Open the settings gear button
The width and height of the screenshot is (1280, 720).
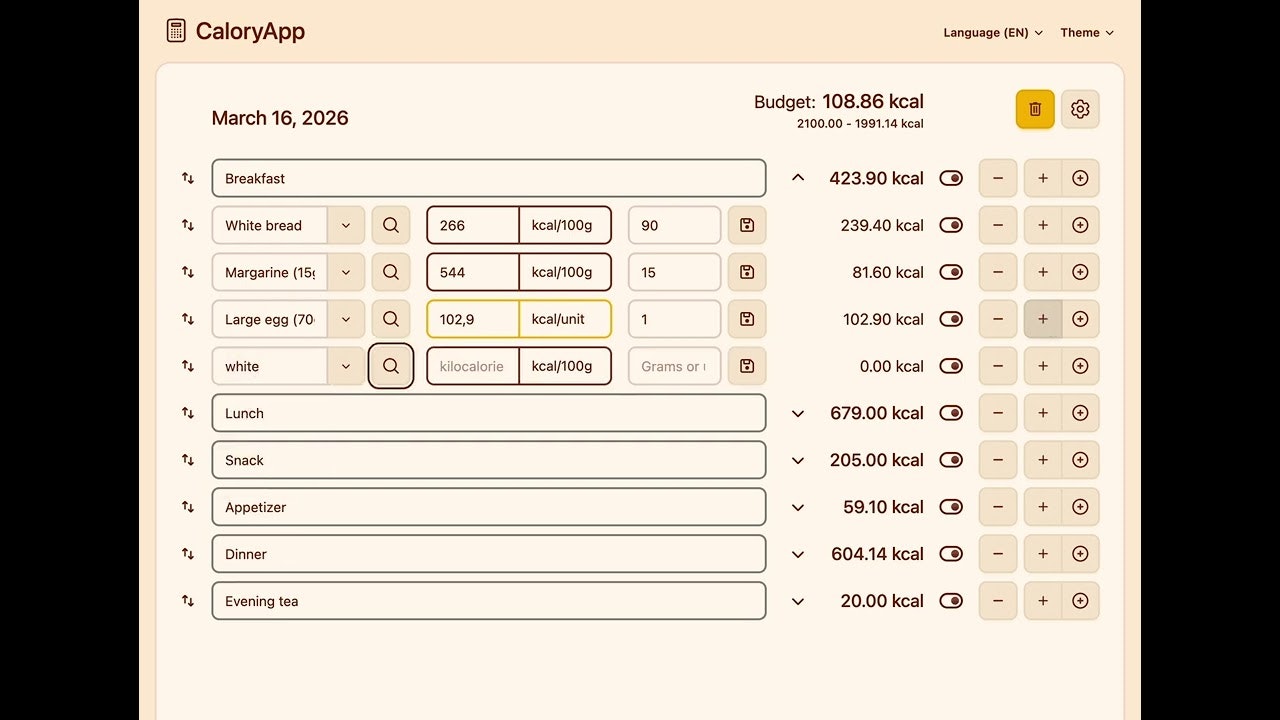(x=1080, y=109)
